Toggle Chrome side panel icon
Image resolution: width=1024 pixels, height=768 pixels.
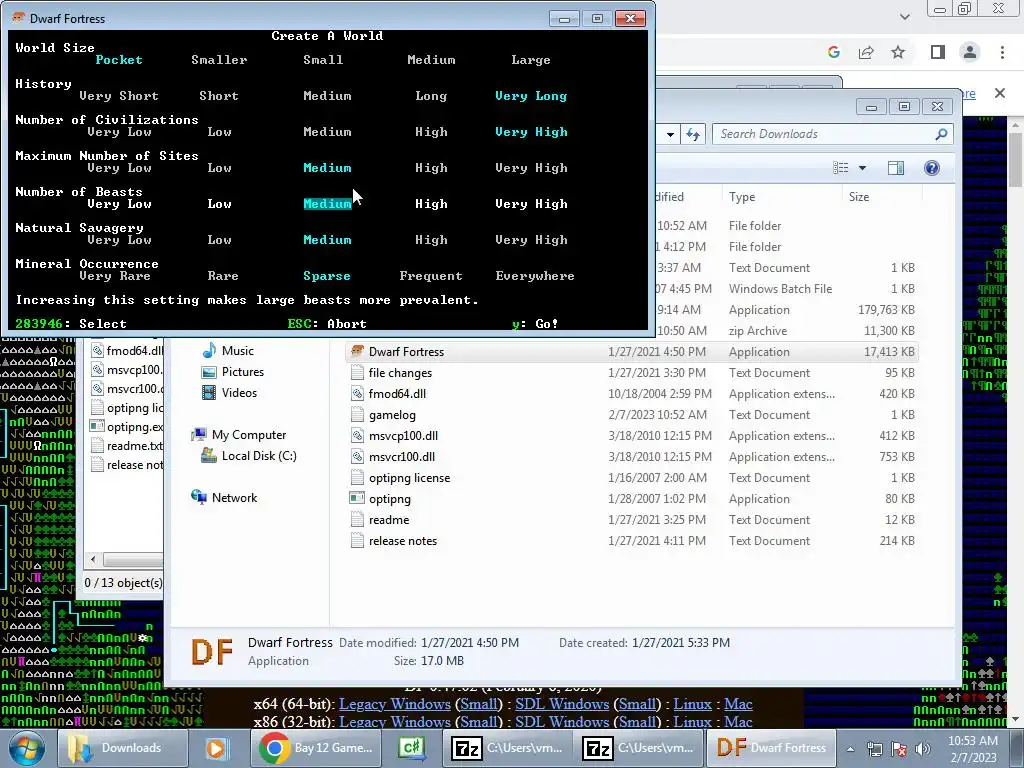(938, 52)
